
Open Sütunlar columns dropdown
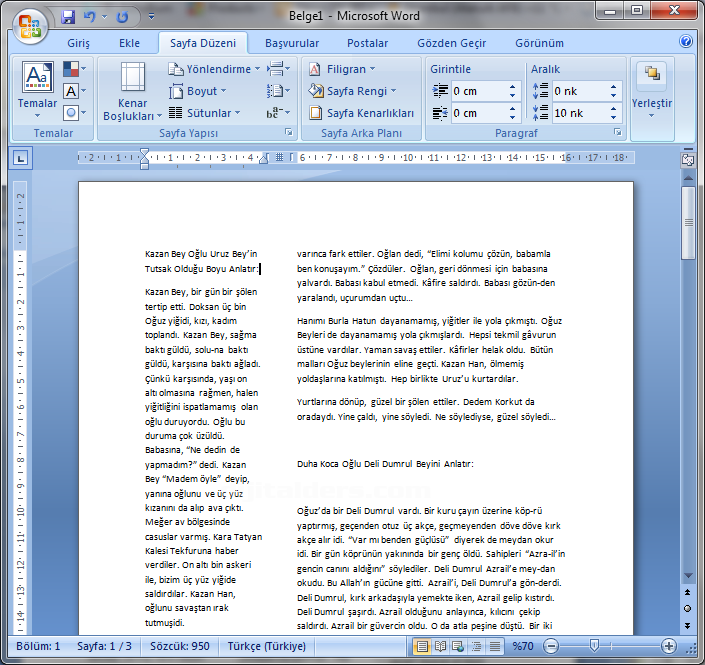pos(205,113)
